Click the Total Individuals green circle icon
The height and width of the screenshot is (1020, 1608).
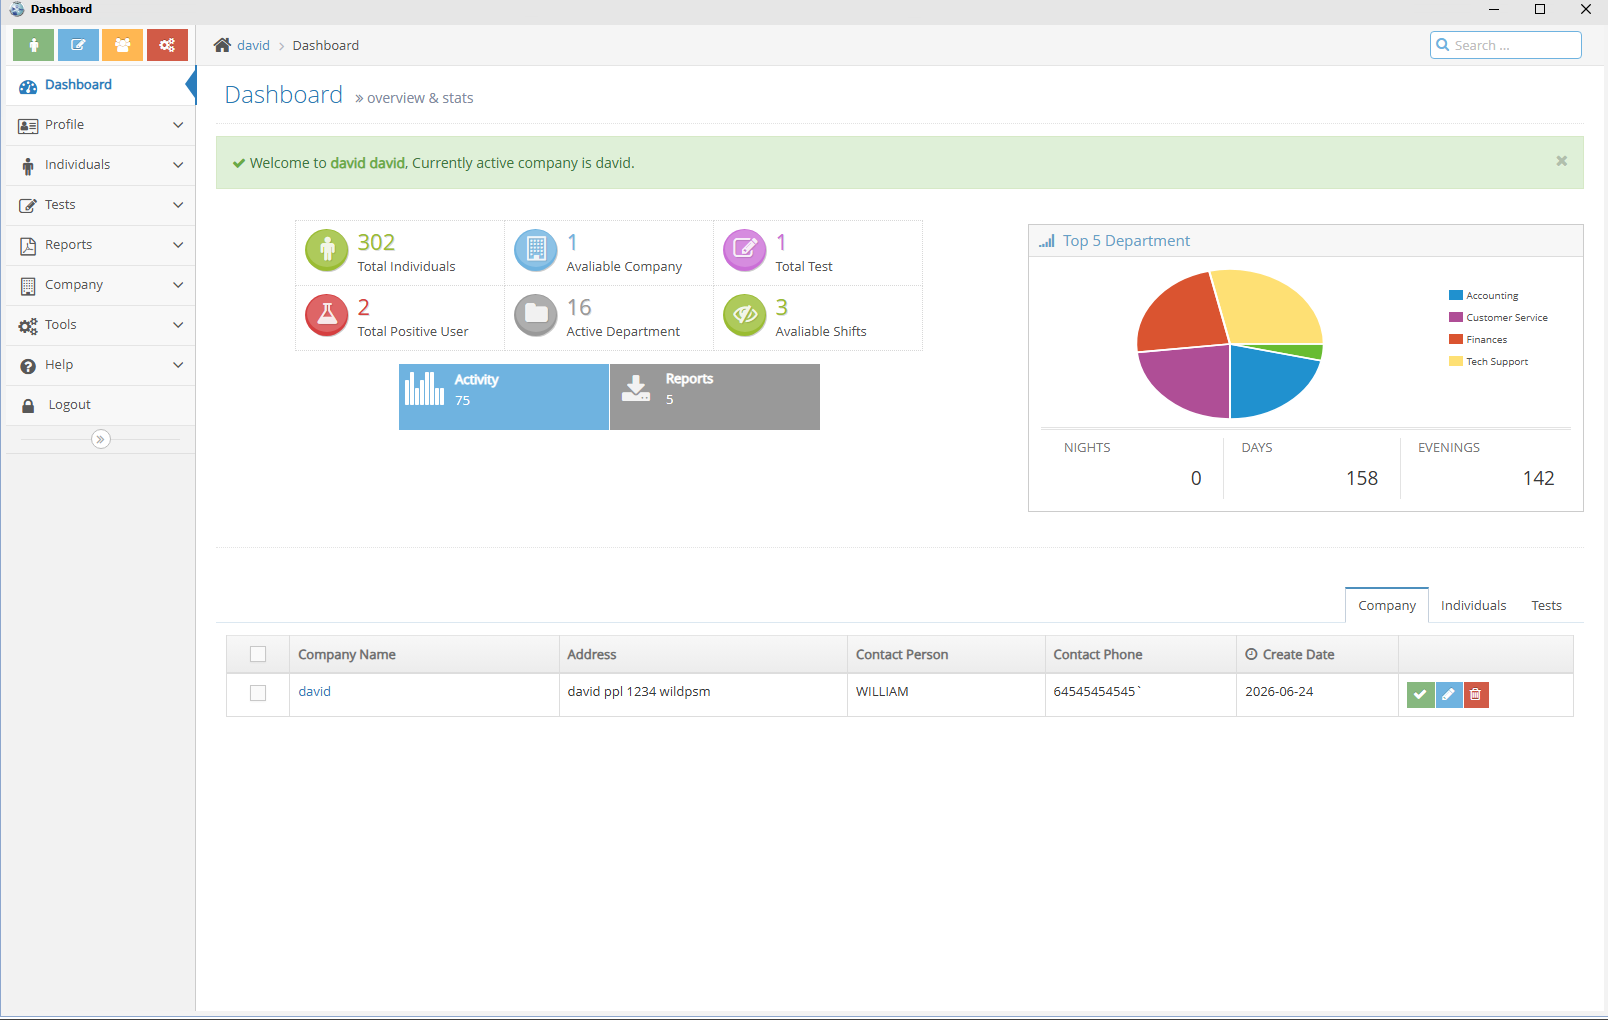click(326, 250)
